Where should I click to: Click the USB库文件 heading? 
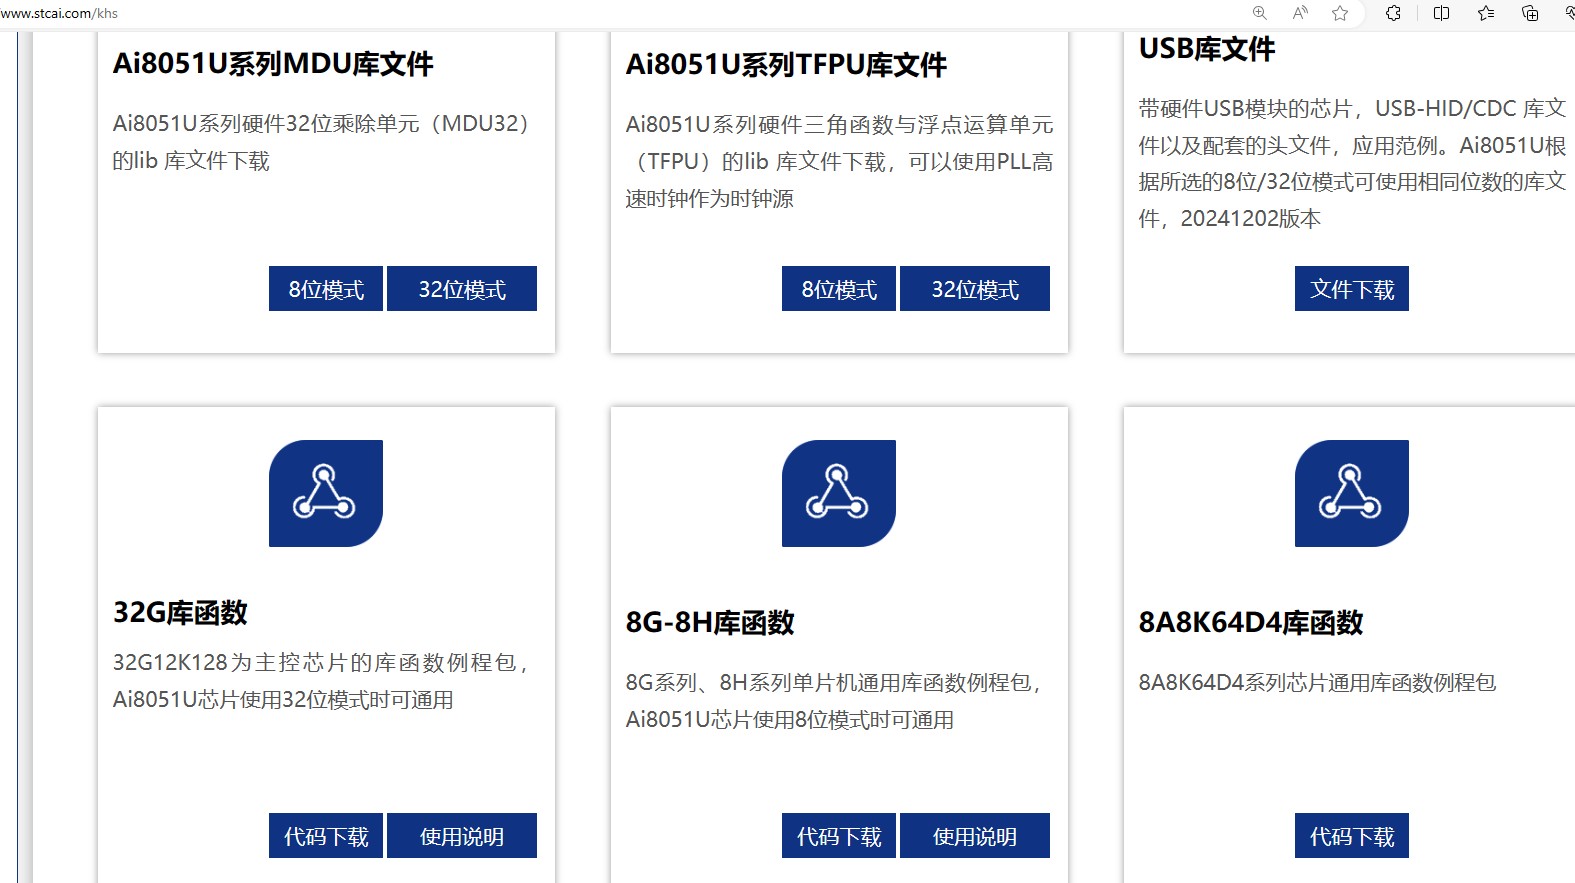1207,49
